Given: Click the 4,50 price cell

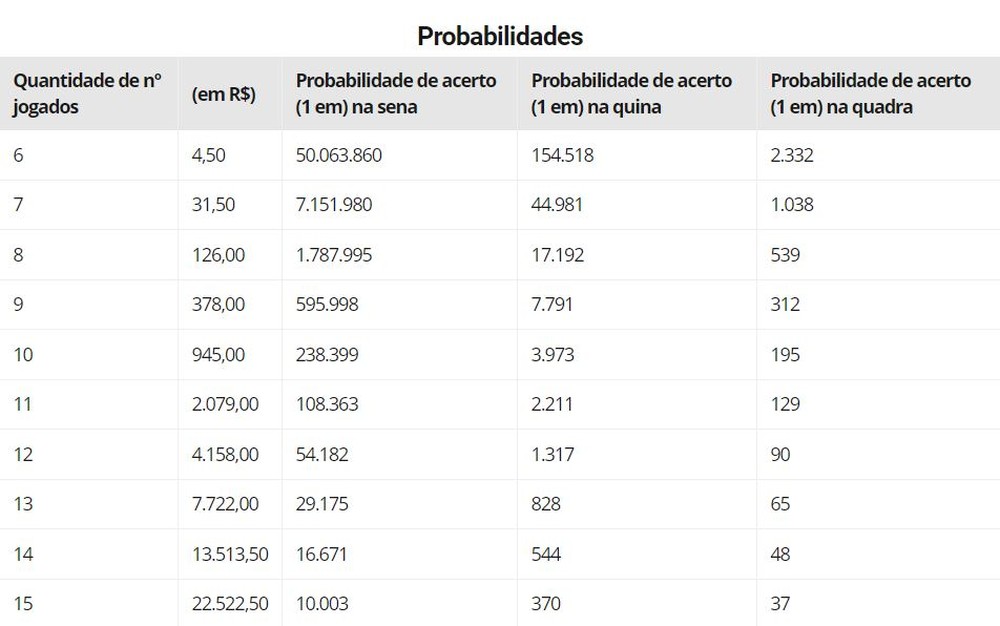Looking at the screenshot, I should coord(210,156).
